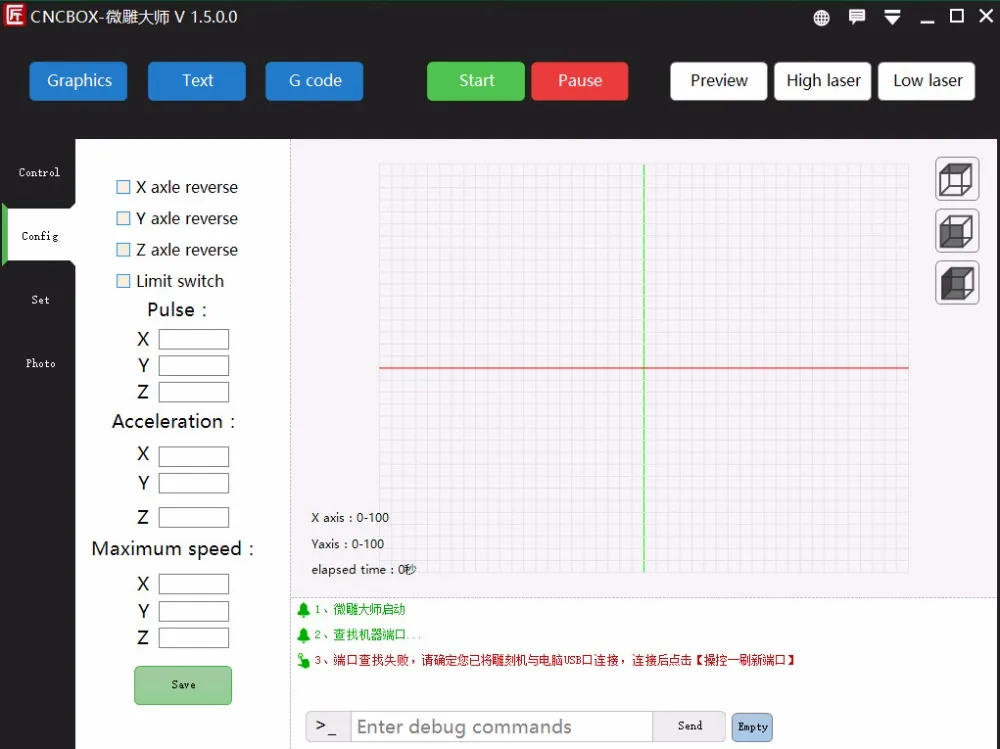Focus the Maximum speed Y input field

(x=194, y=611)
